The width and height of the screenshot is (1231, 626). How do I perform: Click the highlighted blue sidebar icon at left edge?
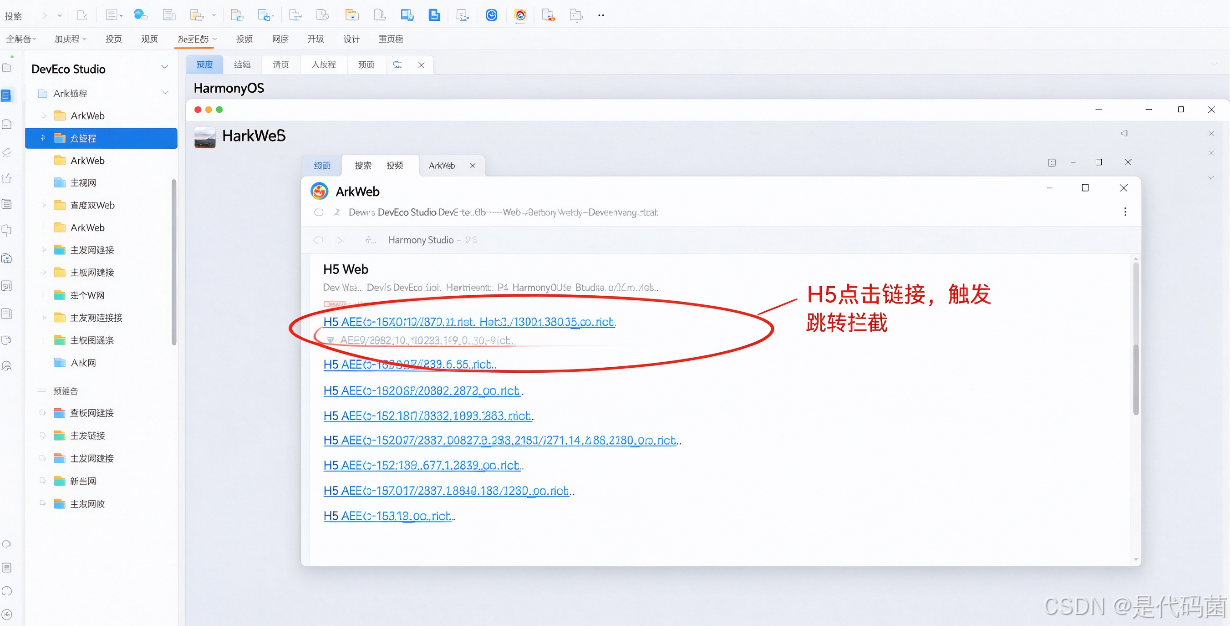point(6,96)
